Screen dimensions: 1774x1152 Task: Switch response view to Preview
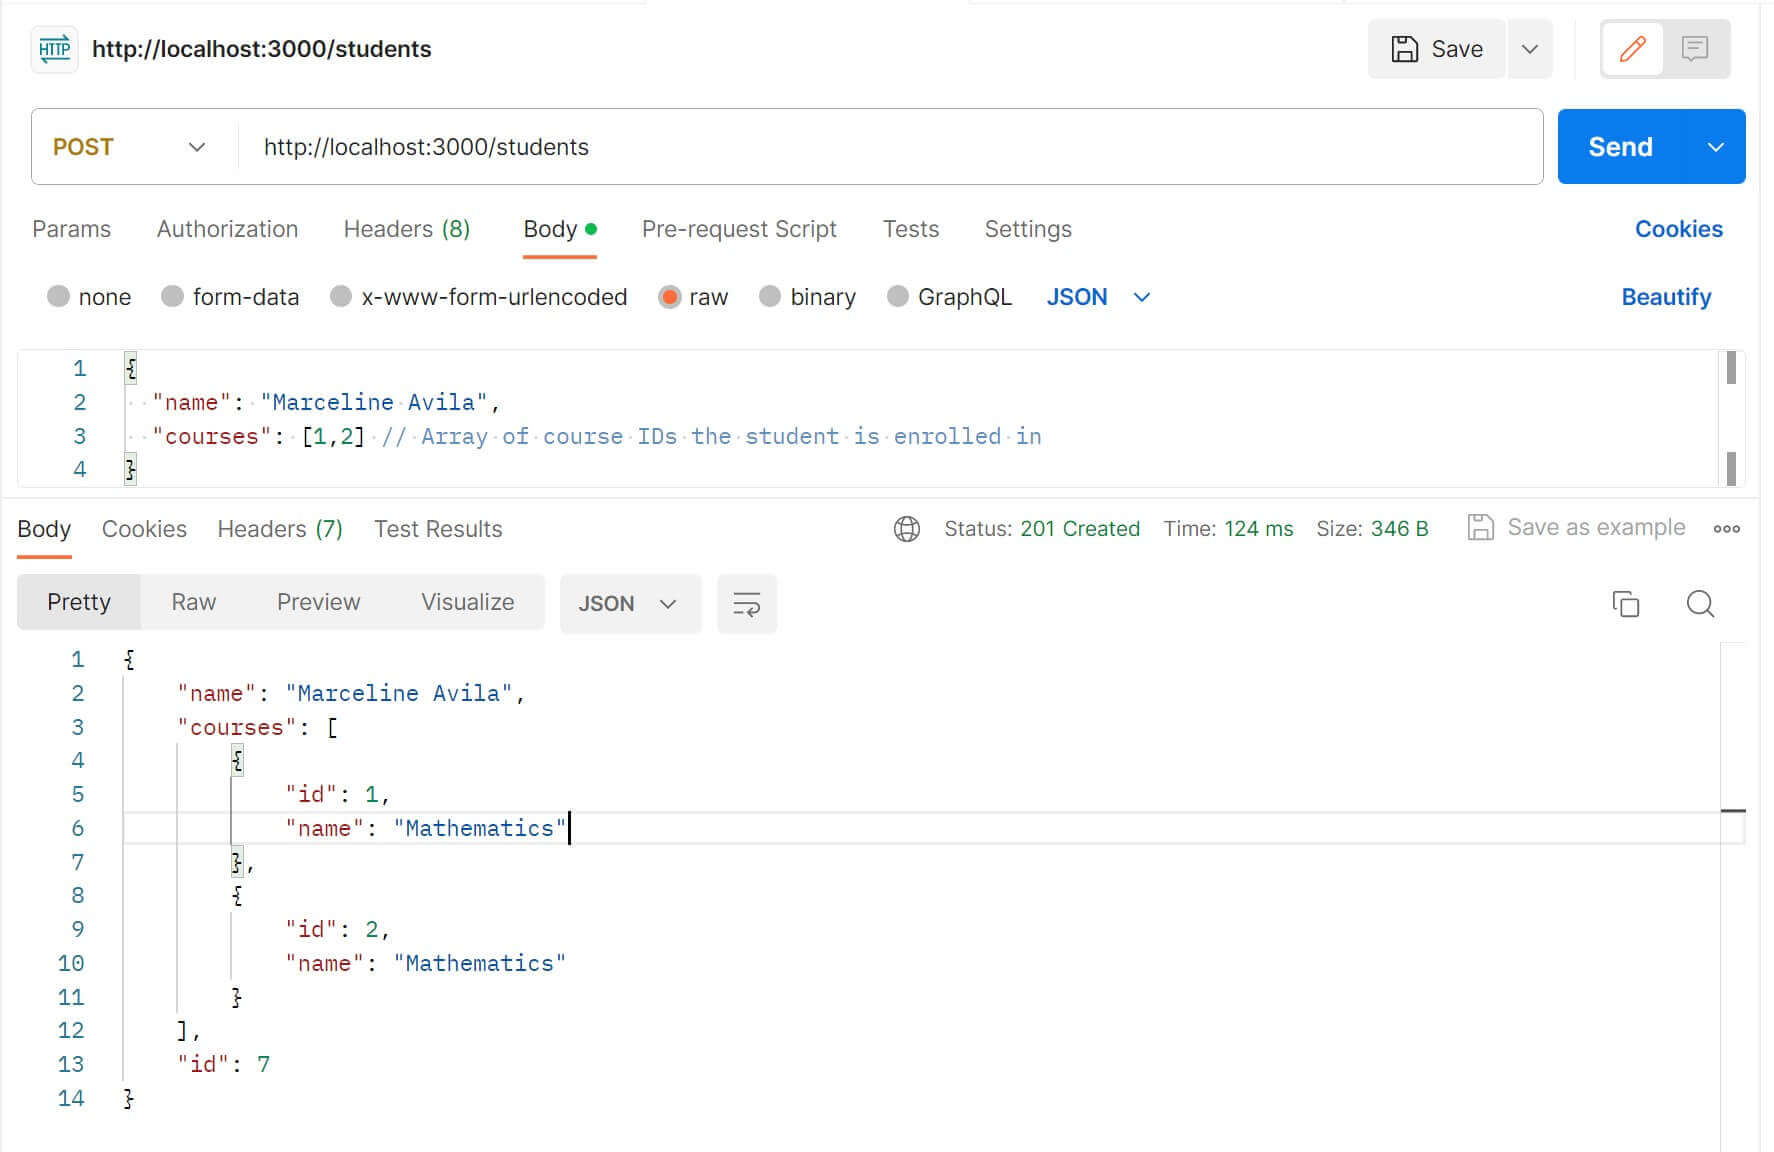click(x=318, y=602)
